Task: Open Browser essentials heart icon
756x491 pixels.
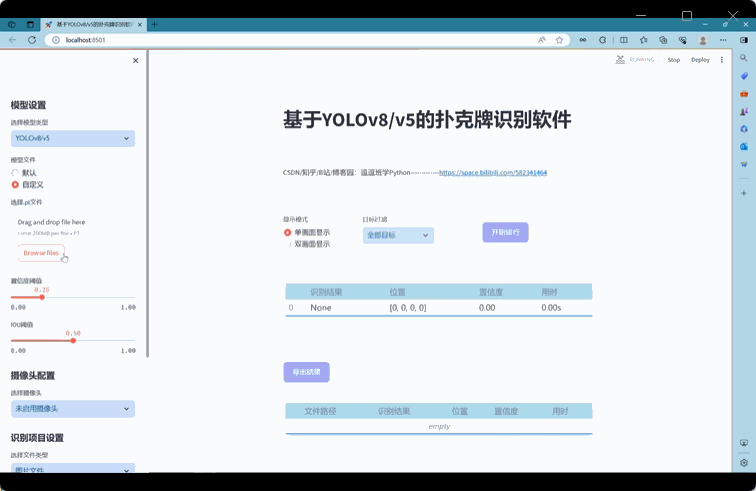Action: coord(683,40)
